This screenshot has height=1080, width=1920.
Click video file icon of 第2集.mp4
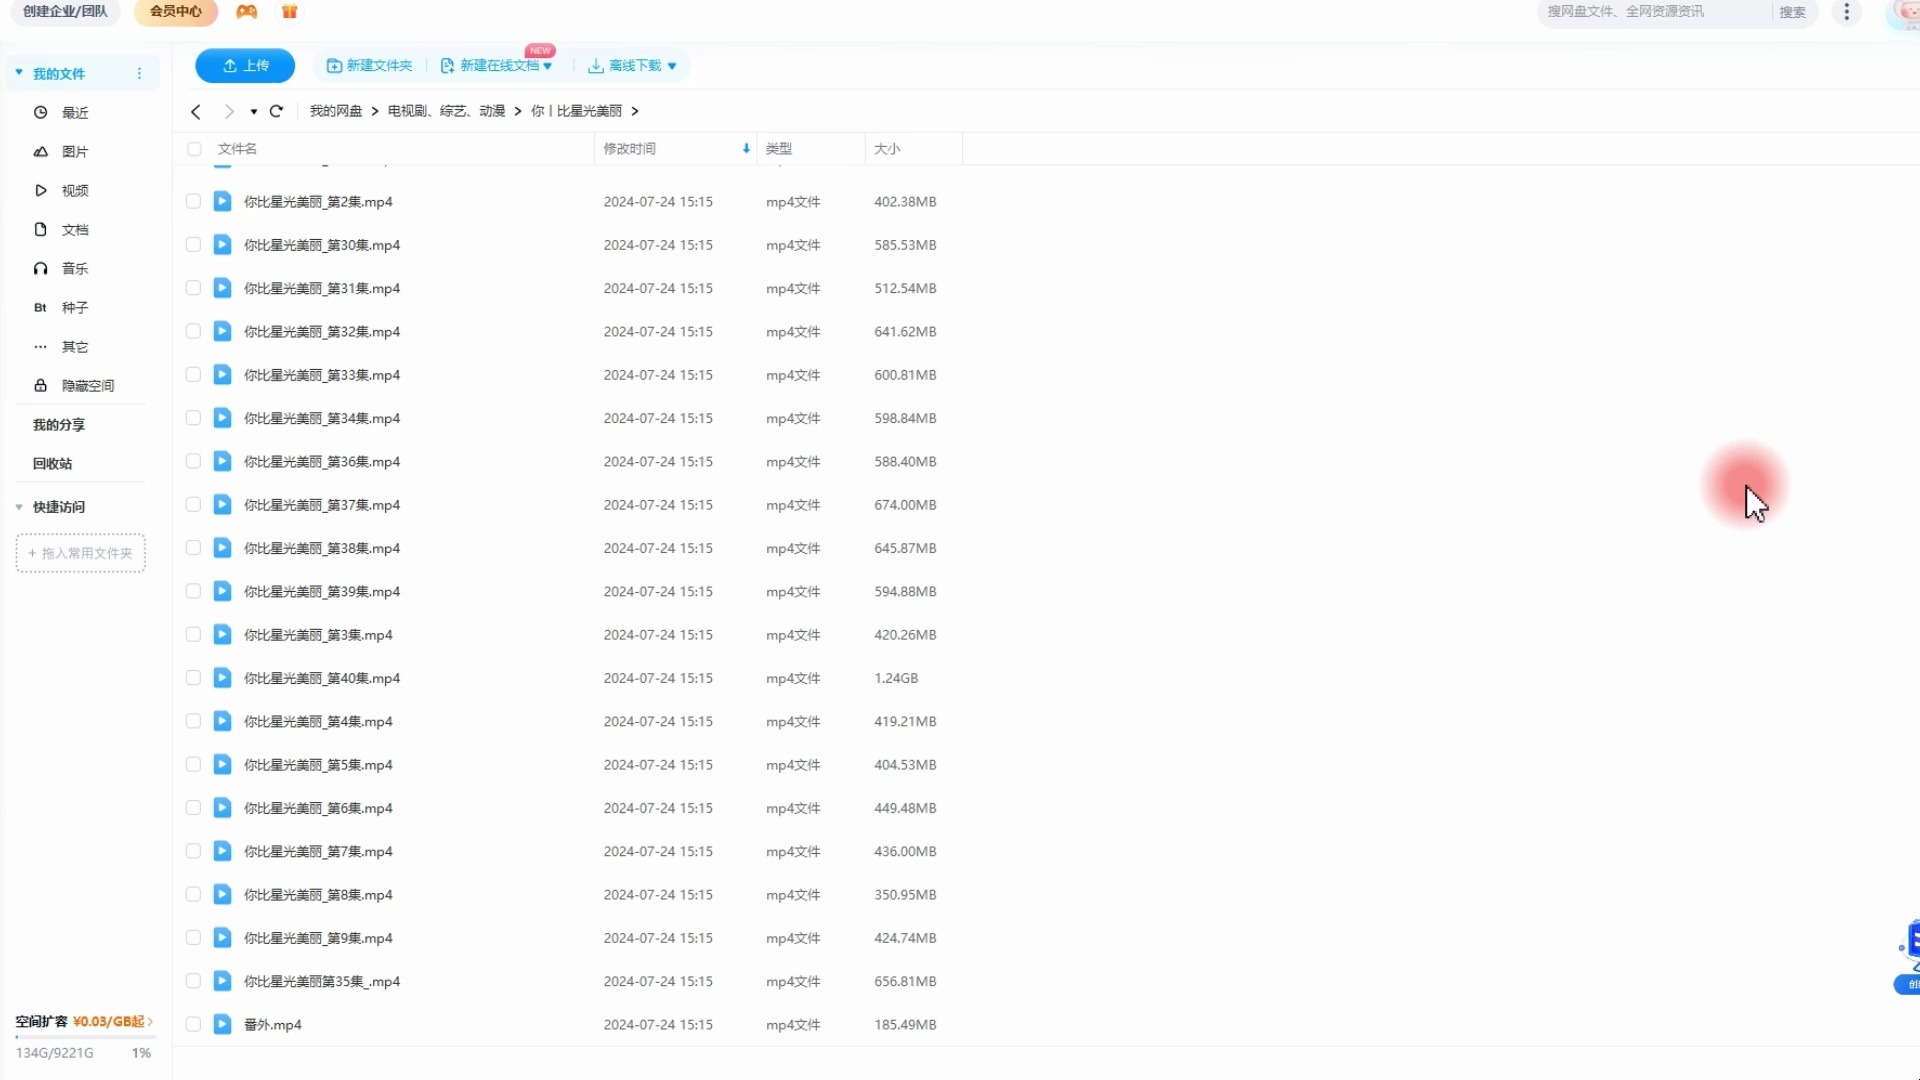click(222, 202)
